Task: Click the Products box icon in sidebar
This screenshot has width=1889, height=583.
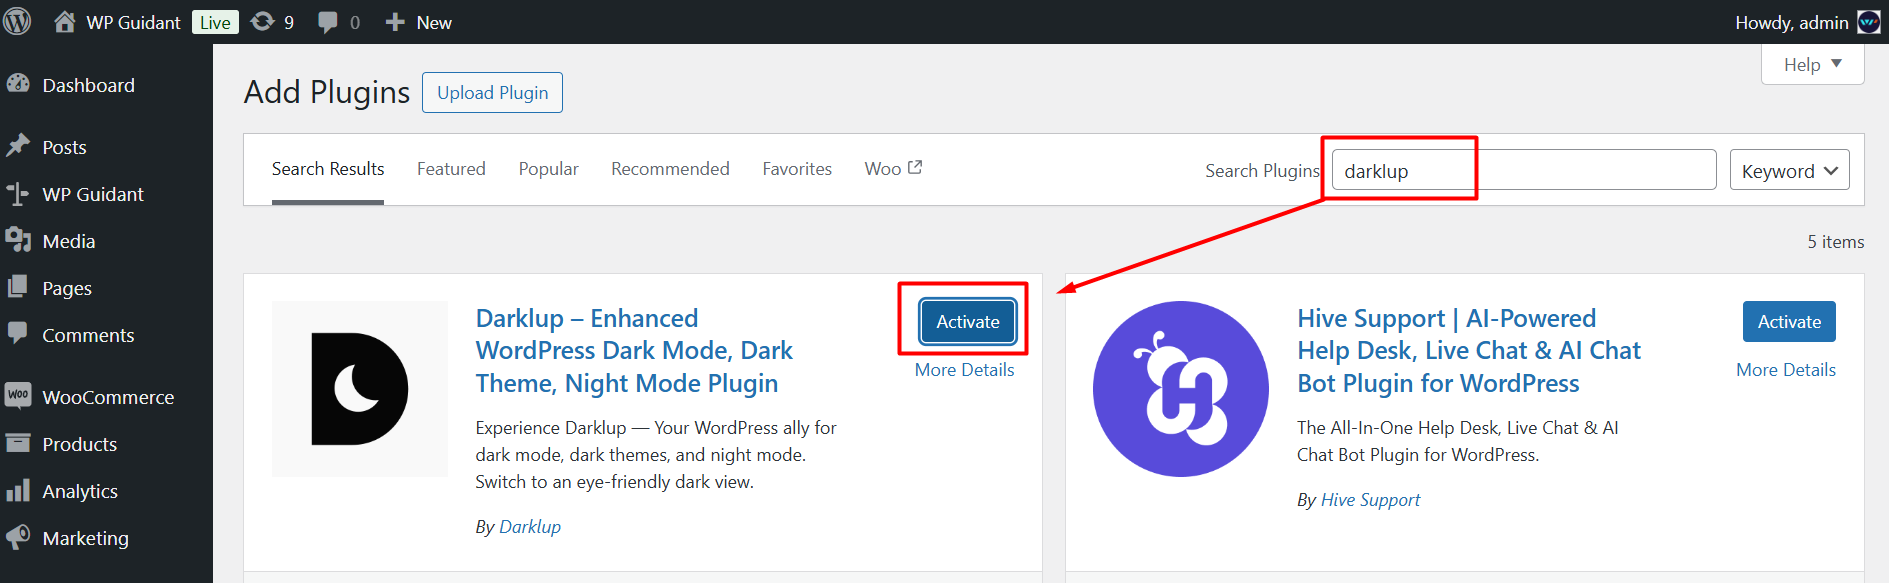Action: click(x=18, y=443)
